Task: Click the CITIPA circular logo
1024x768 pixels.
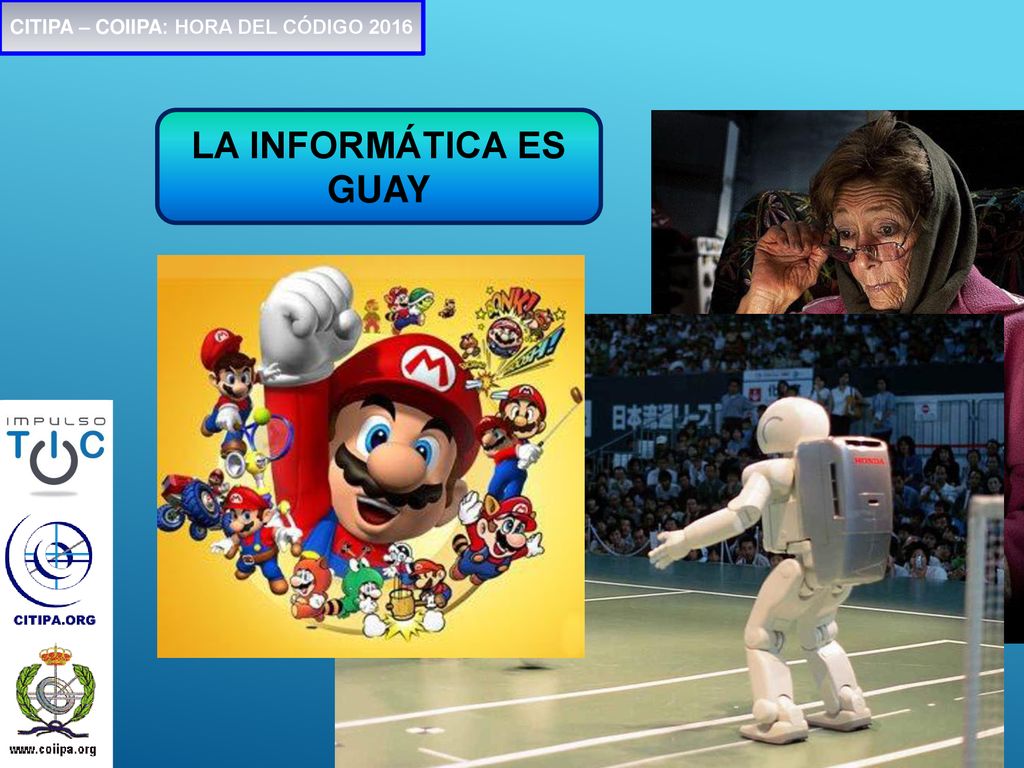Action: (50, 560)
